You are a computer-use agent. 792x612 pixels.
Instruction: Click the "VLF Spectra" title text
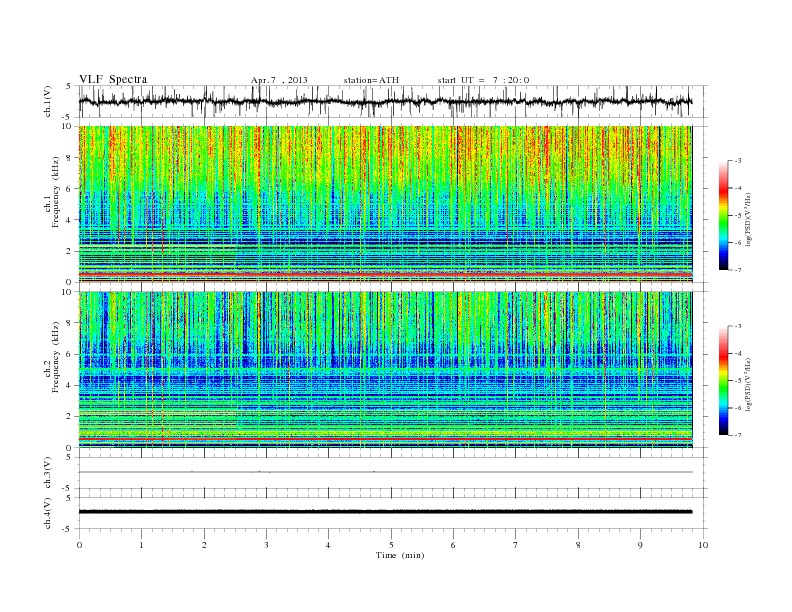pyautogui.click(x=113, y=79)
